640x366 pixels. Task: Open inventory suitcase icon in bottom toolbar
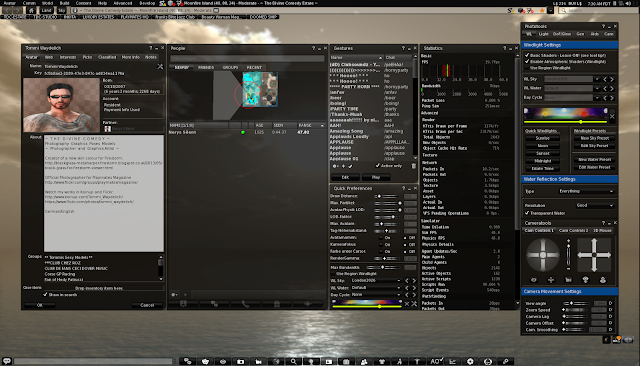coord(346,361)
